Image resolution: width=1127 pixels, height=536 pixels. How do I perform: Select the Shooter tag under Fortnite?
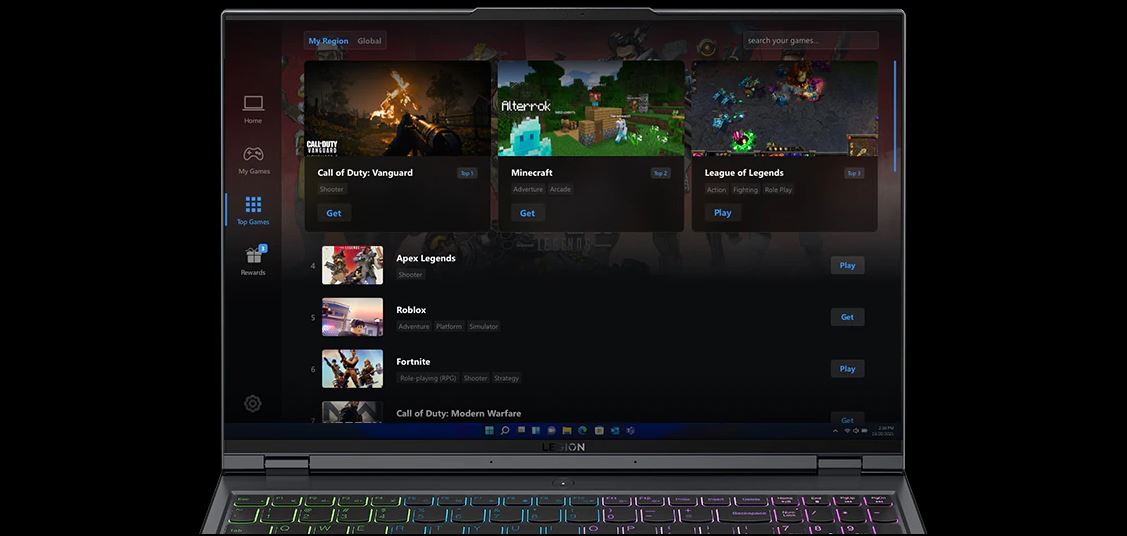(476, 378)
